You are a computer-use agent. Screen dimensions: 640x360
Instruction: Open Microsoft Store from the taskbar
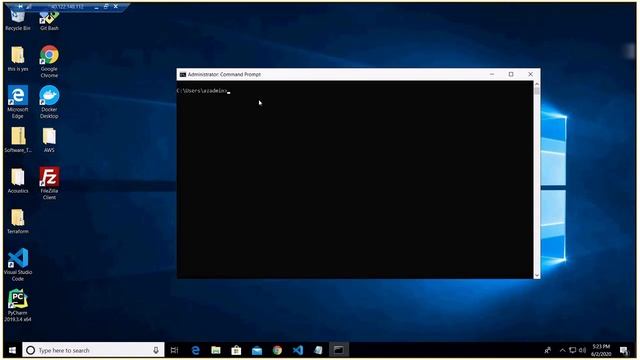click(236, 350)
